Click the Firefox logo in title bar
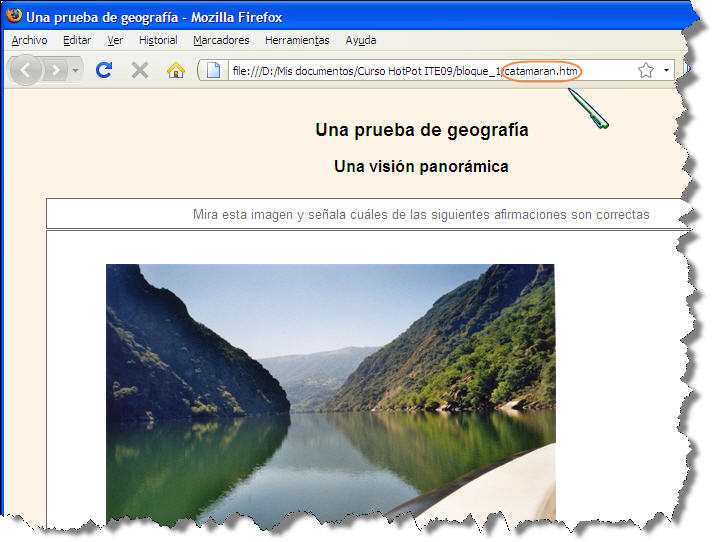 (14, 16)
